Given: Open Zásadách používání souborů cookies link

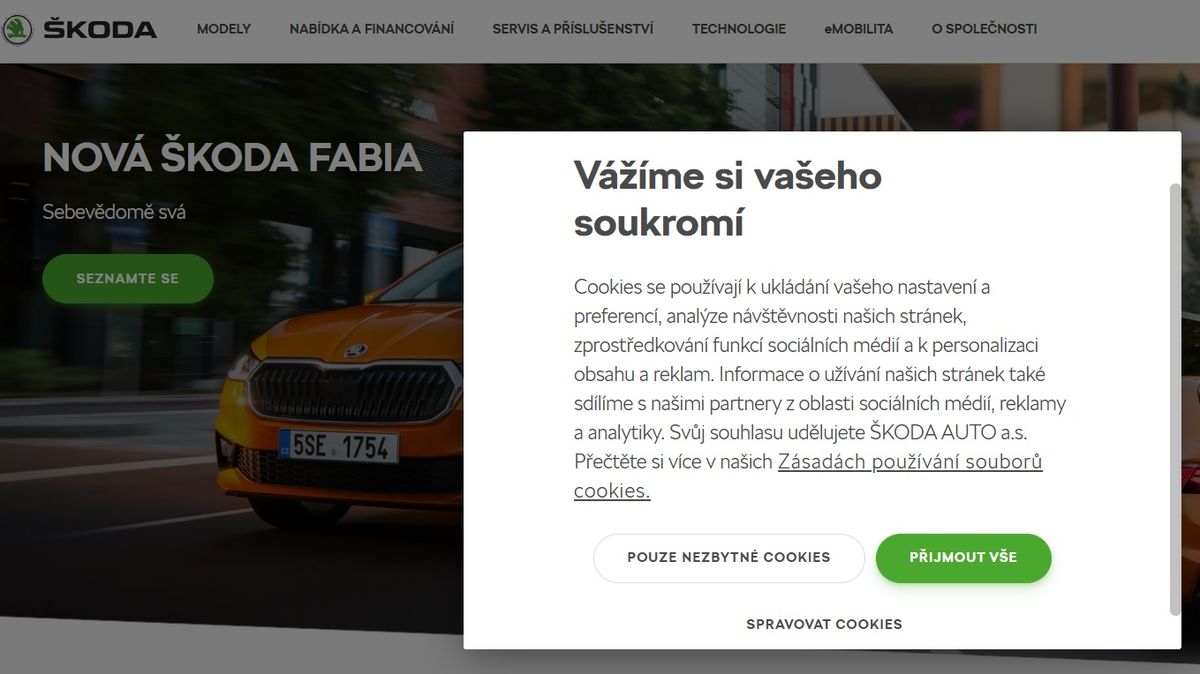Looking at the screenshot, I should (808, 476).
